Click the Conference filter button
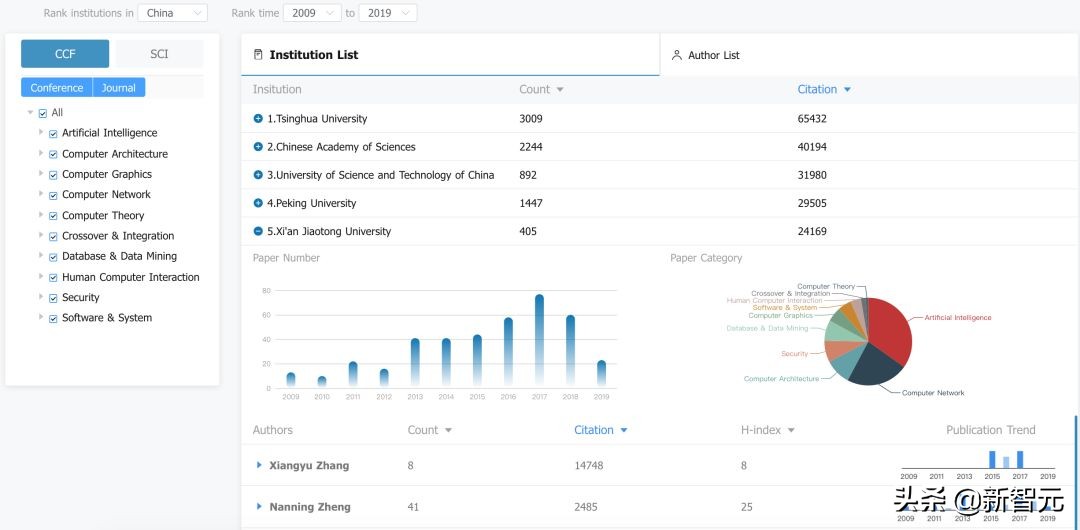The width and height of the screenshot is (1080, 530). pos(57,88)
